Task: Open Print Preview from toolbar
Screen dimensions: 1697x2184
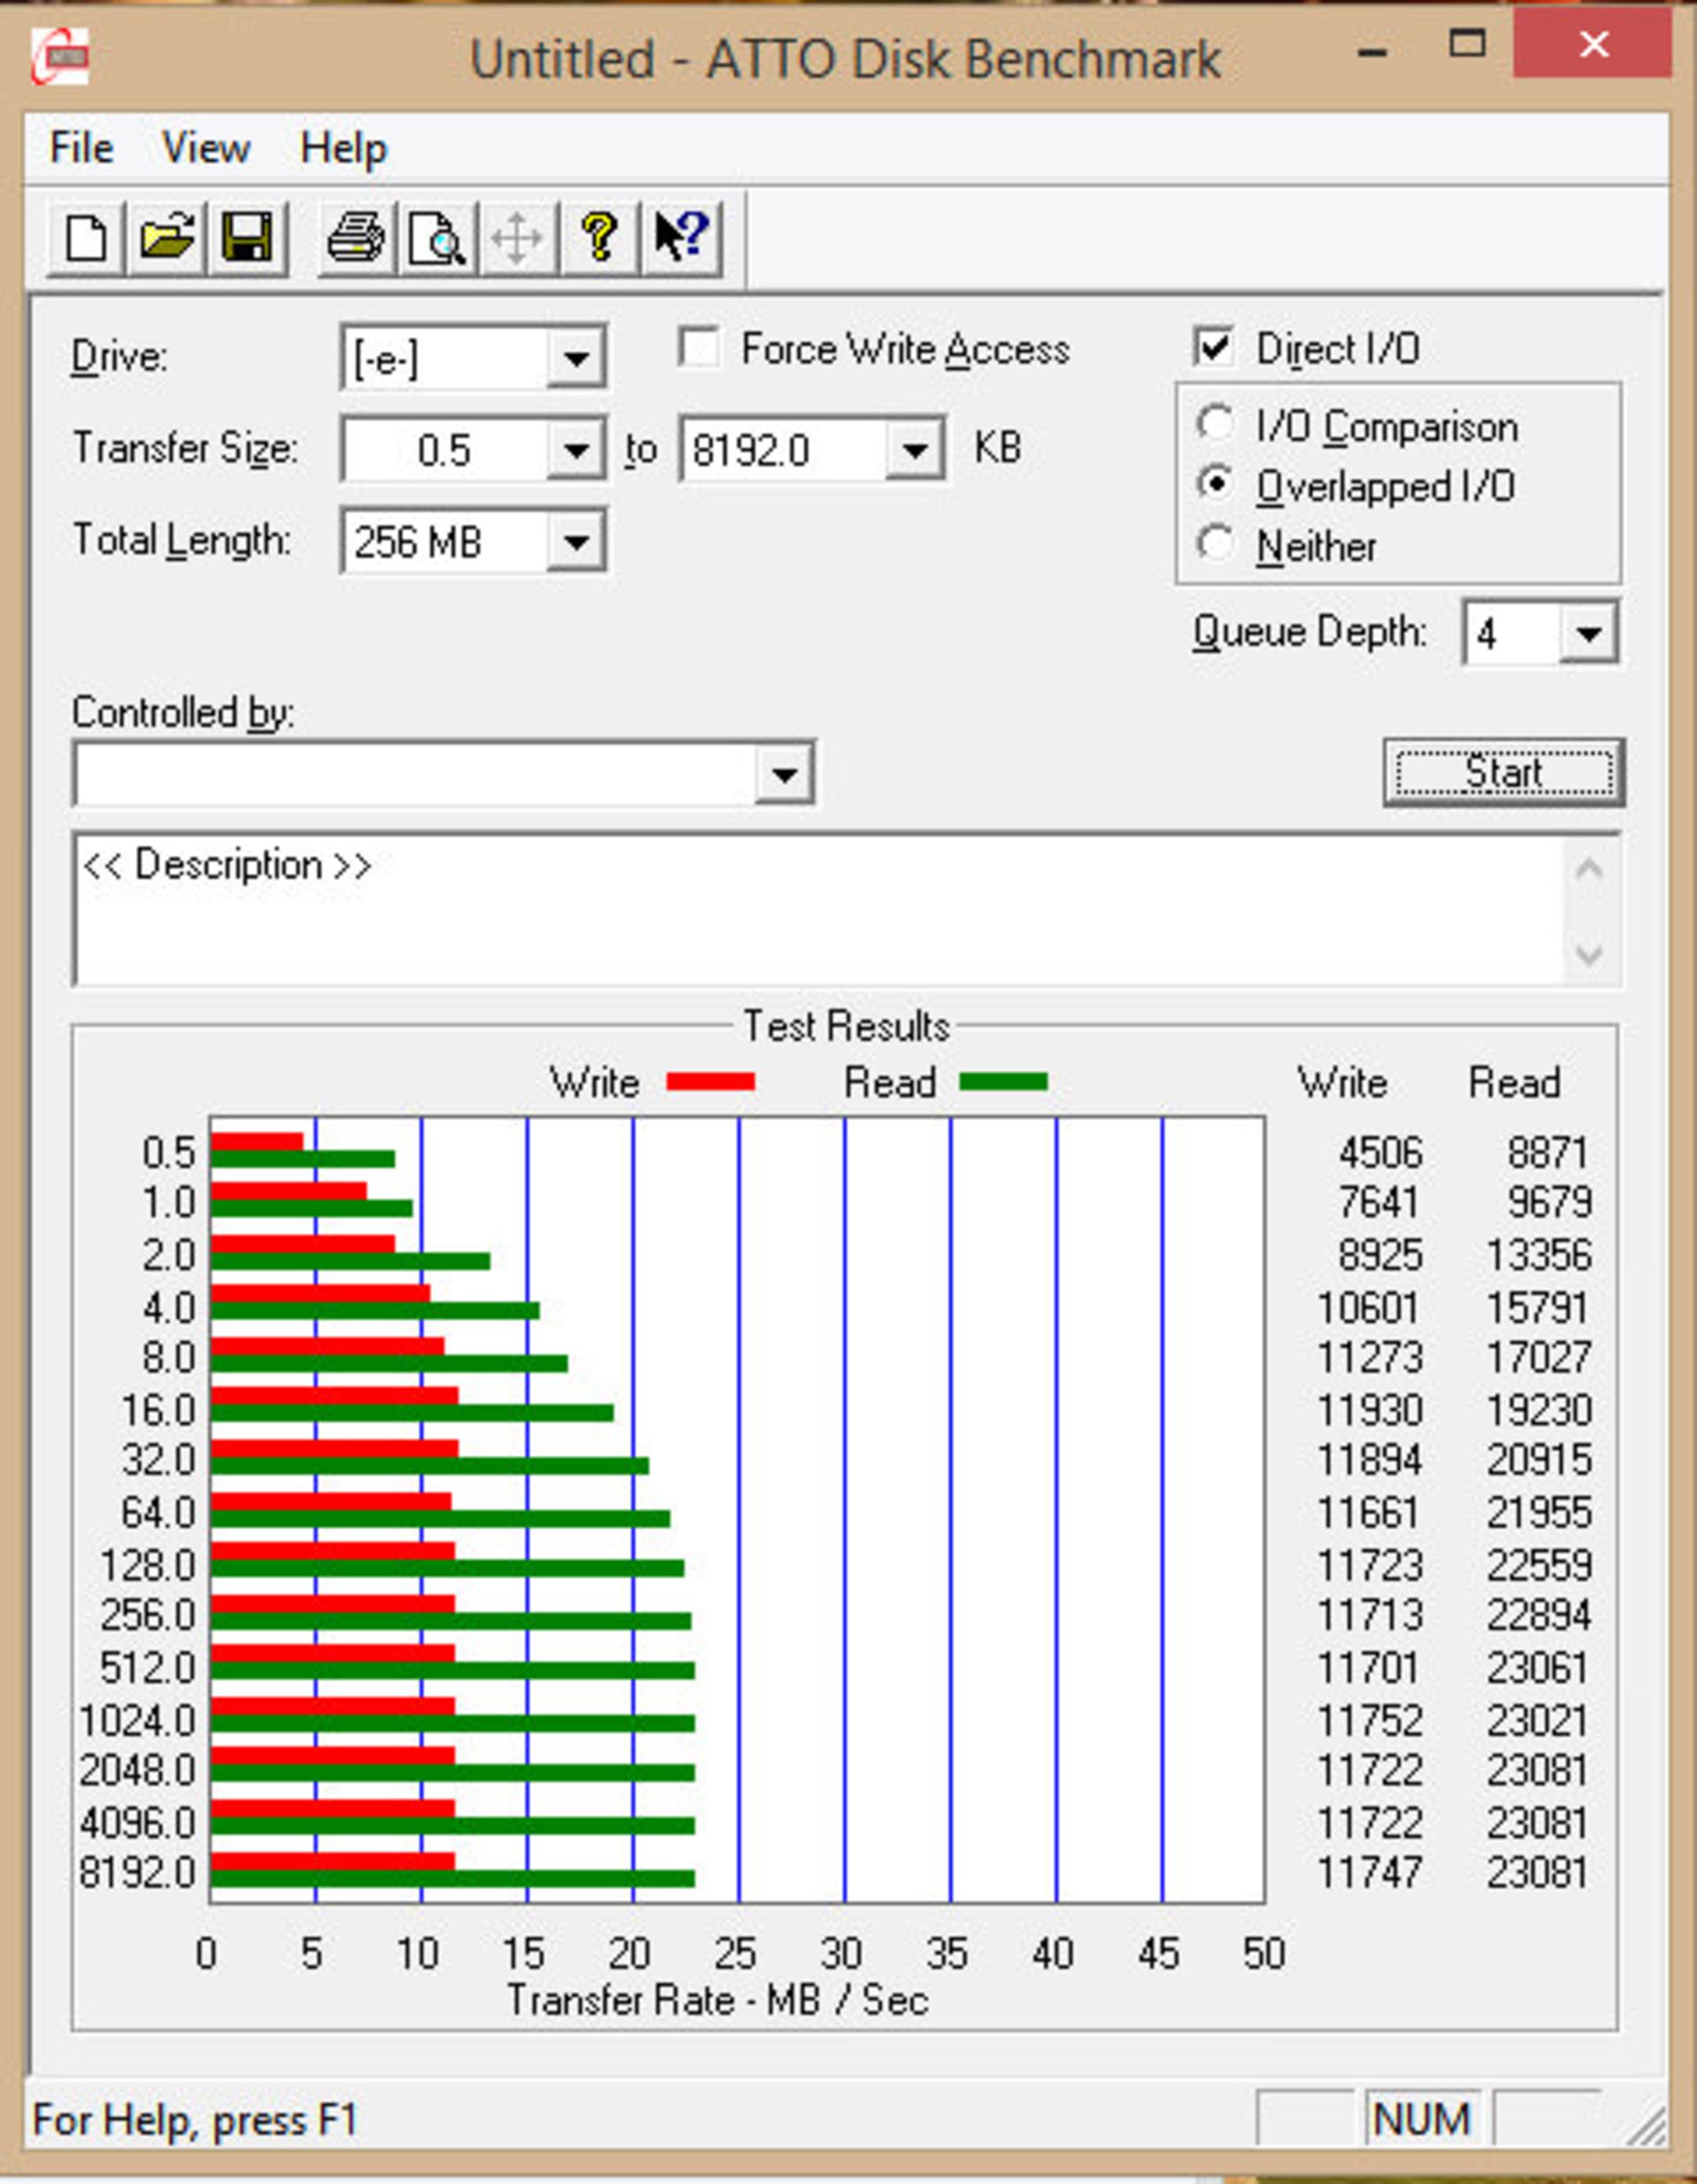Action: 437,239
